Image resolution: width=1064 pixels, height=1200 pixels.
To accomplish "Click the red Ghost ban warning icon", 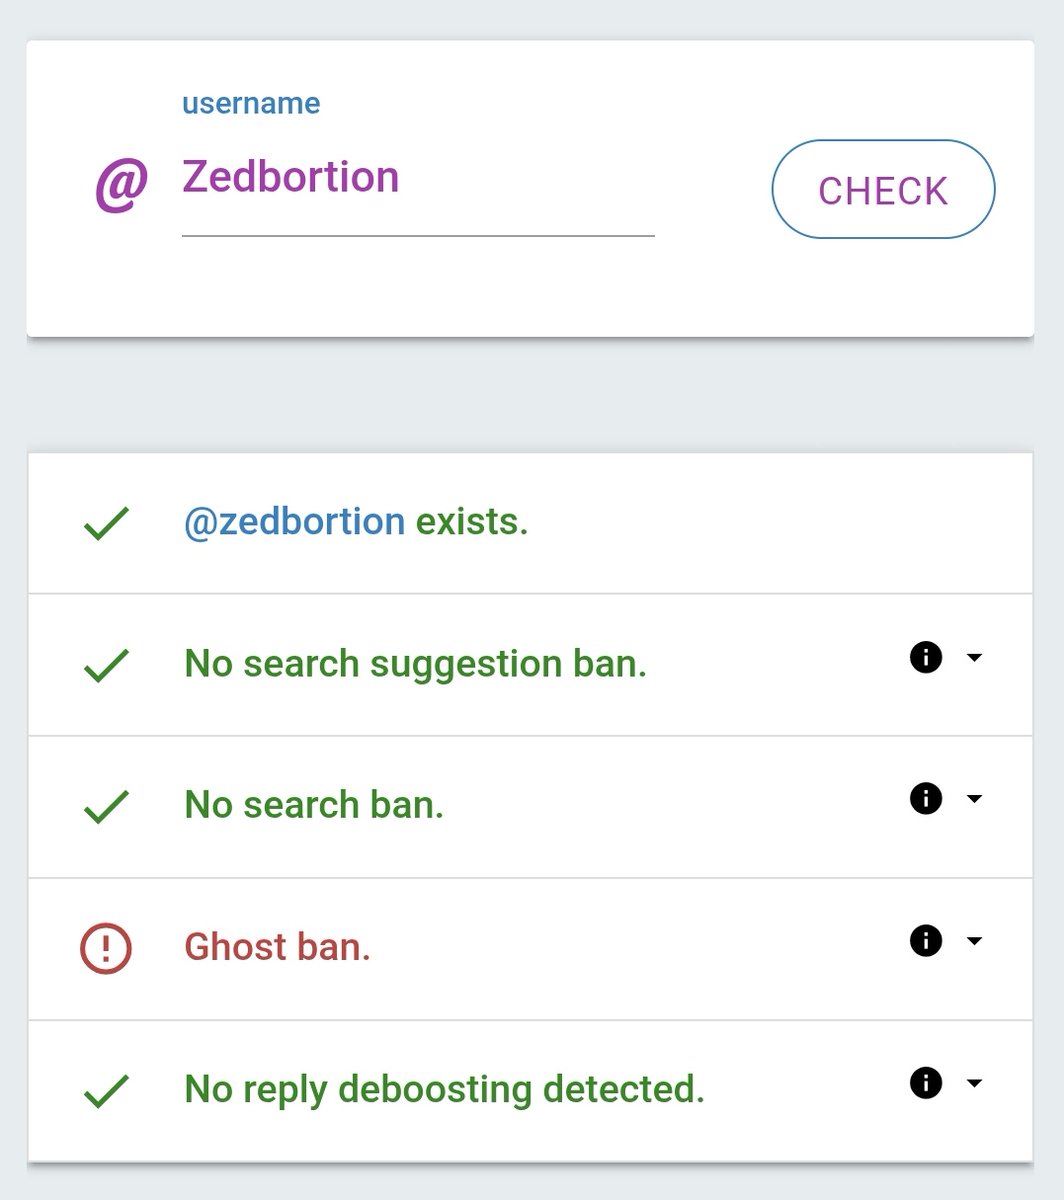I will coord(106,947).
